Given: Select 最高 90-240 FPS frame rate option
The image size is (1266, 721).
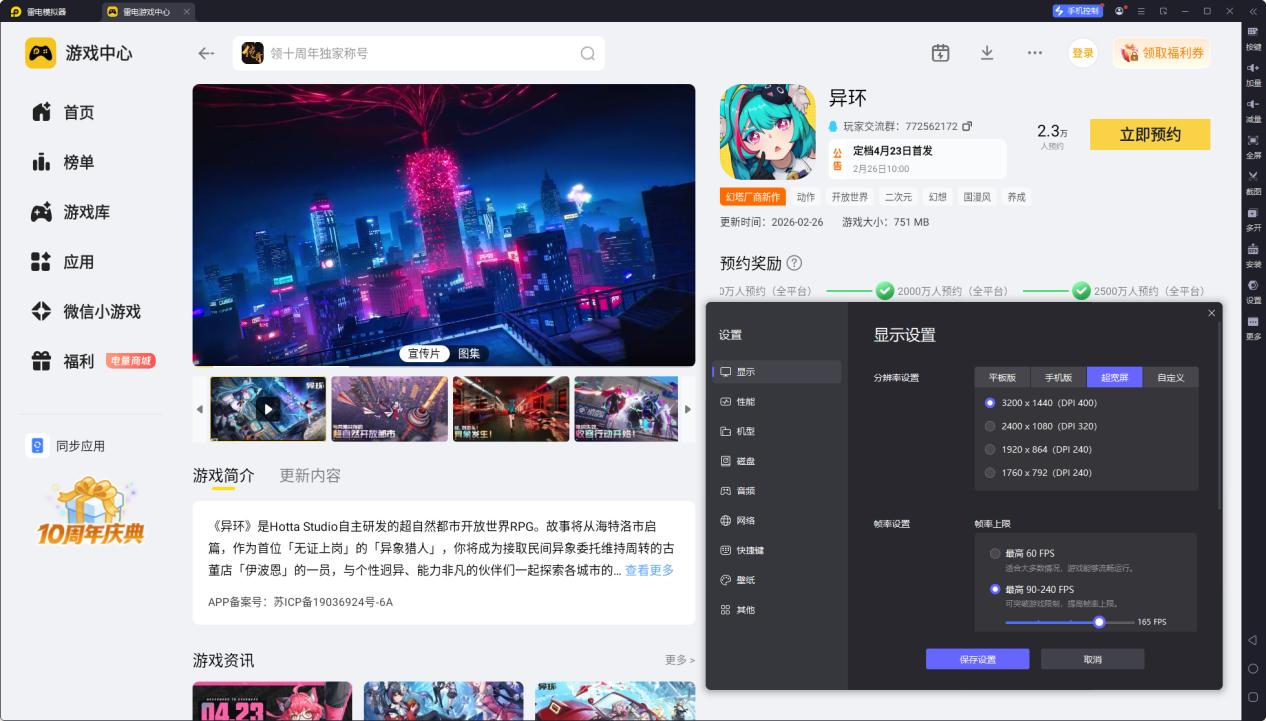Looking at the screenshot, I should tap(1032, 589).
